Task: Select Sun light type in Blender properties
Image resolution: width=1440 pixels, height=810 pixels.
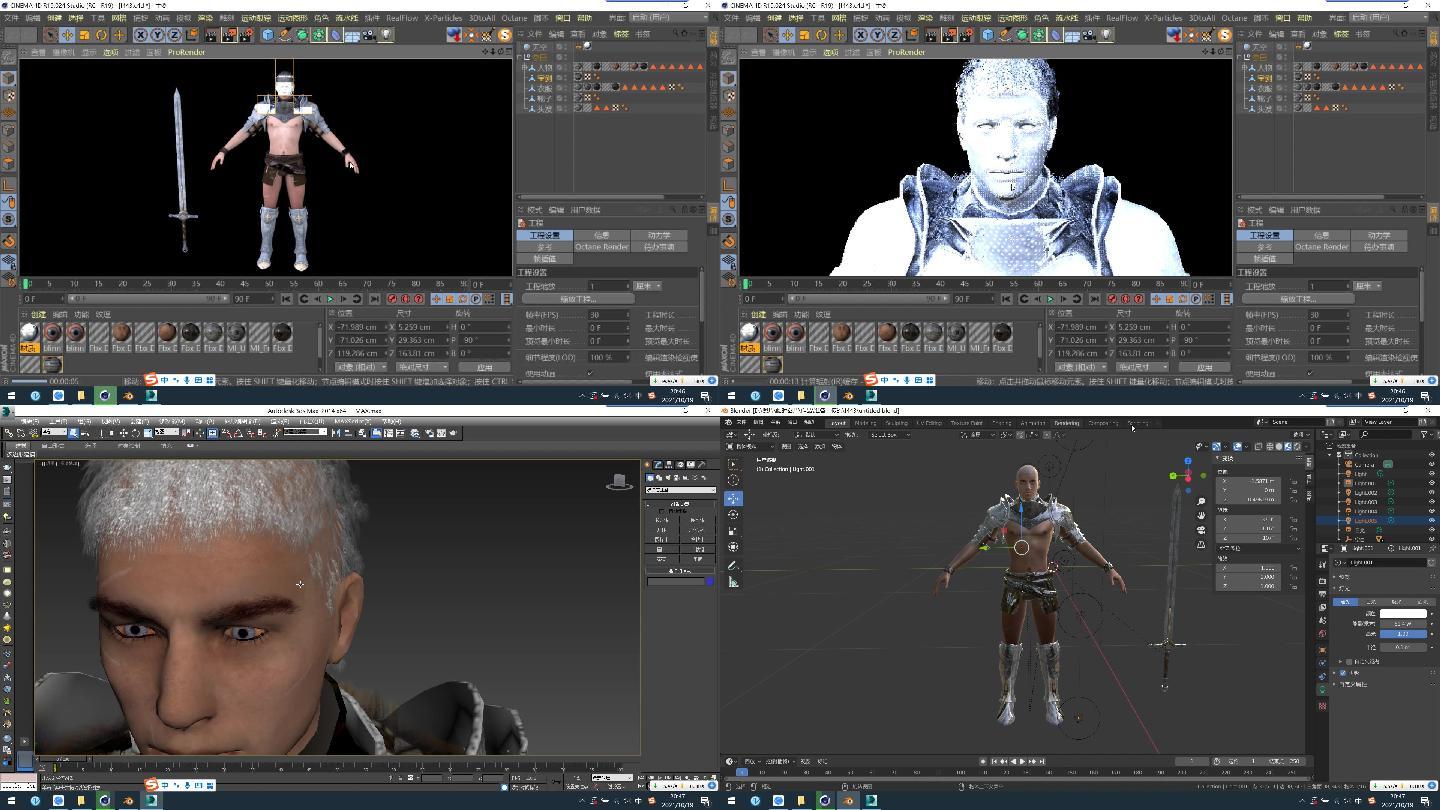Action: pyautogui.click(x=1372, y=602)
